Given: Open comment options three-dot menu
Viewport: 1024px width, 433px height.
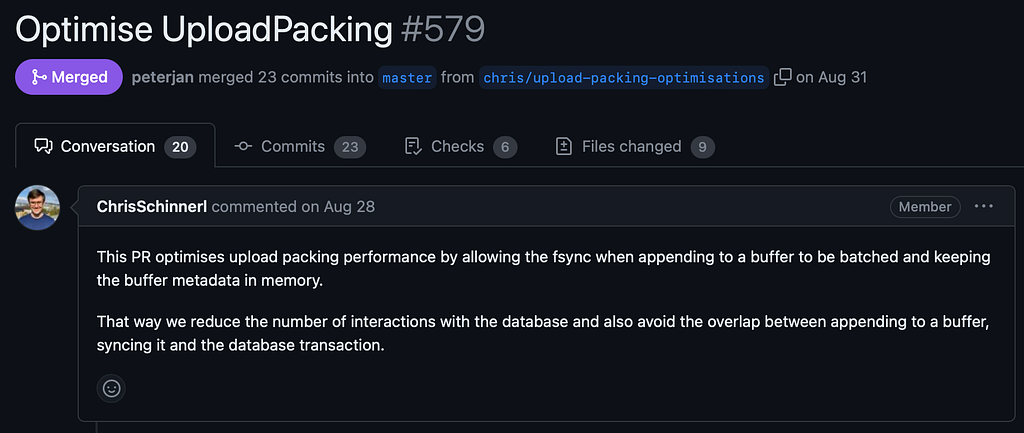Looking at the screenshot, I should pyautogui.click(x=984, y=206).
